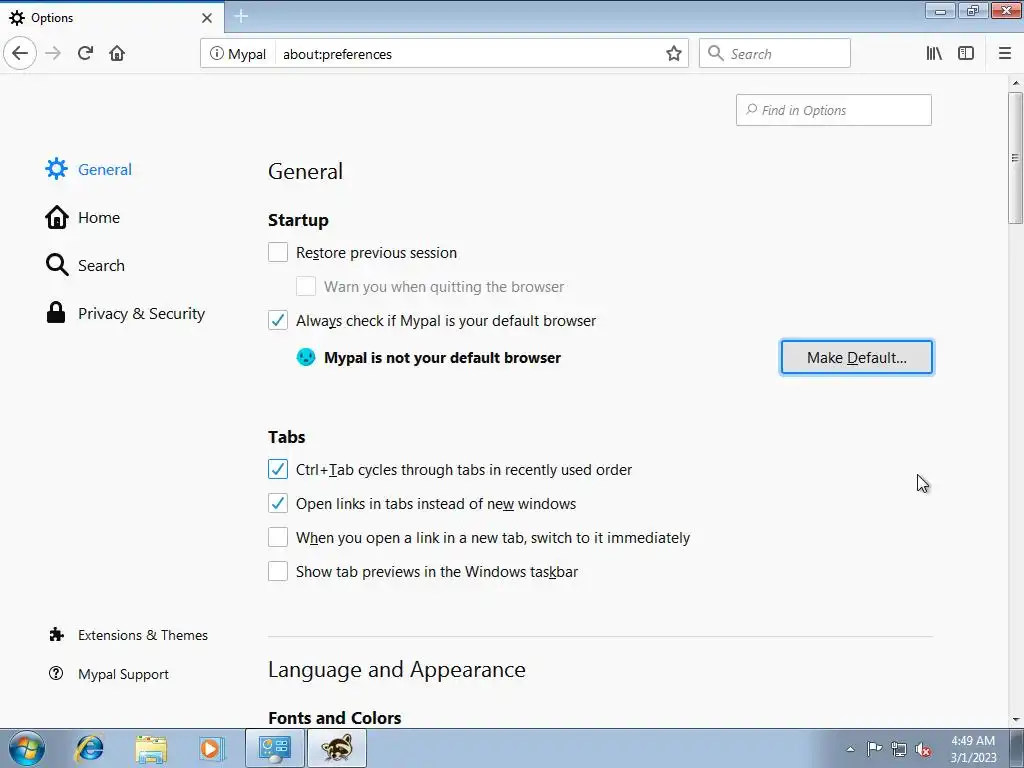1024x768 pixels.
Task: Open the hamburger application menu
Action: pos(1004,53)
